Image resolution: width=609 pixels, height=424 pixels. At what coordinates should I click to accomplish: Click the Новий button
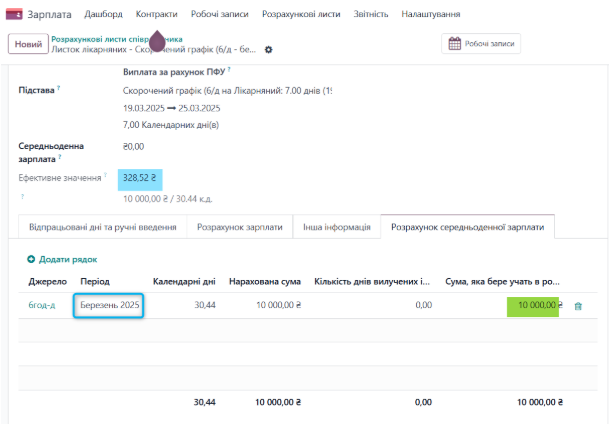[28, 44]
